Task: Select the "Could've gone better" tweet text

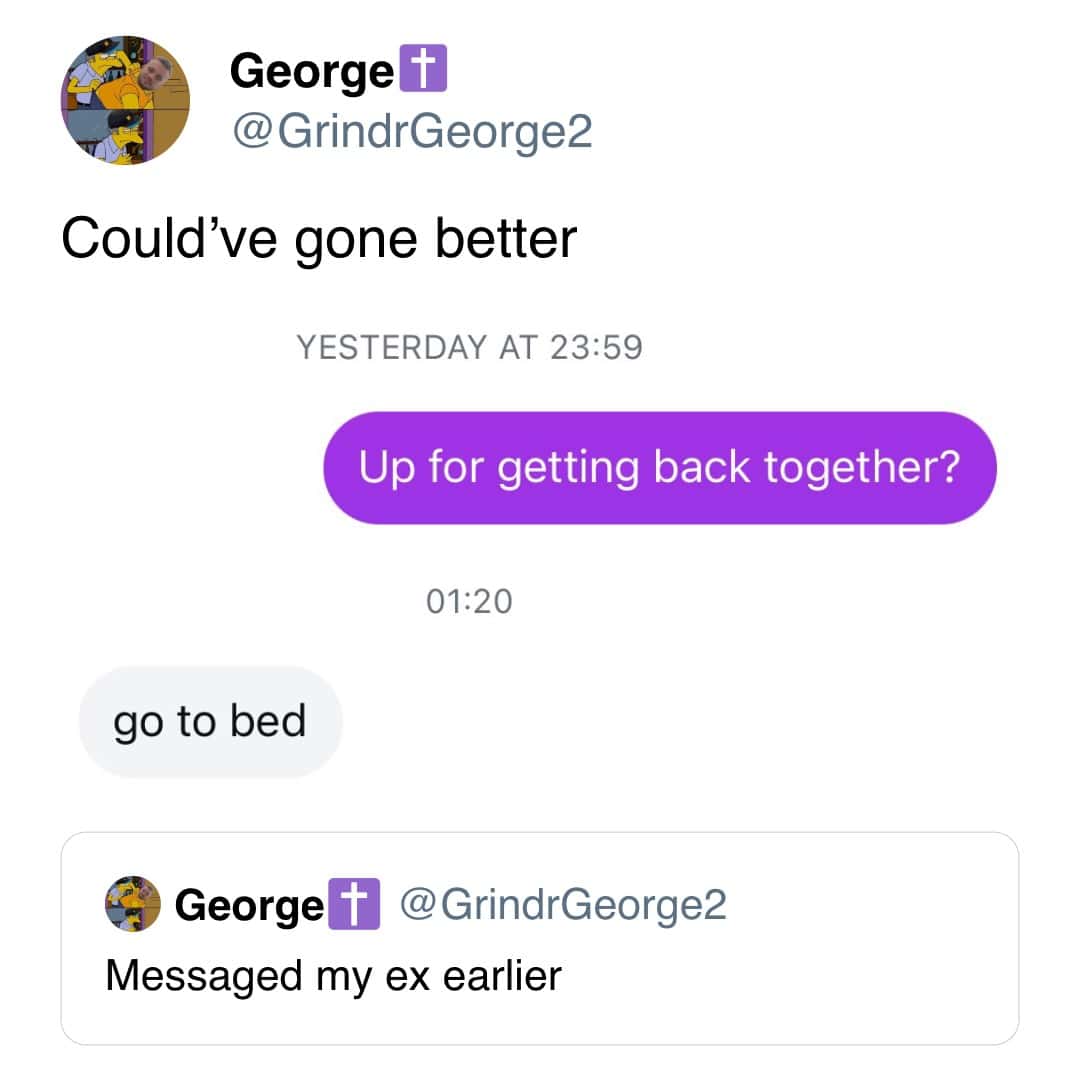Action: (319, 239)
